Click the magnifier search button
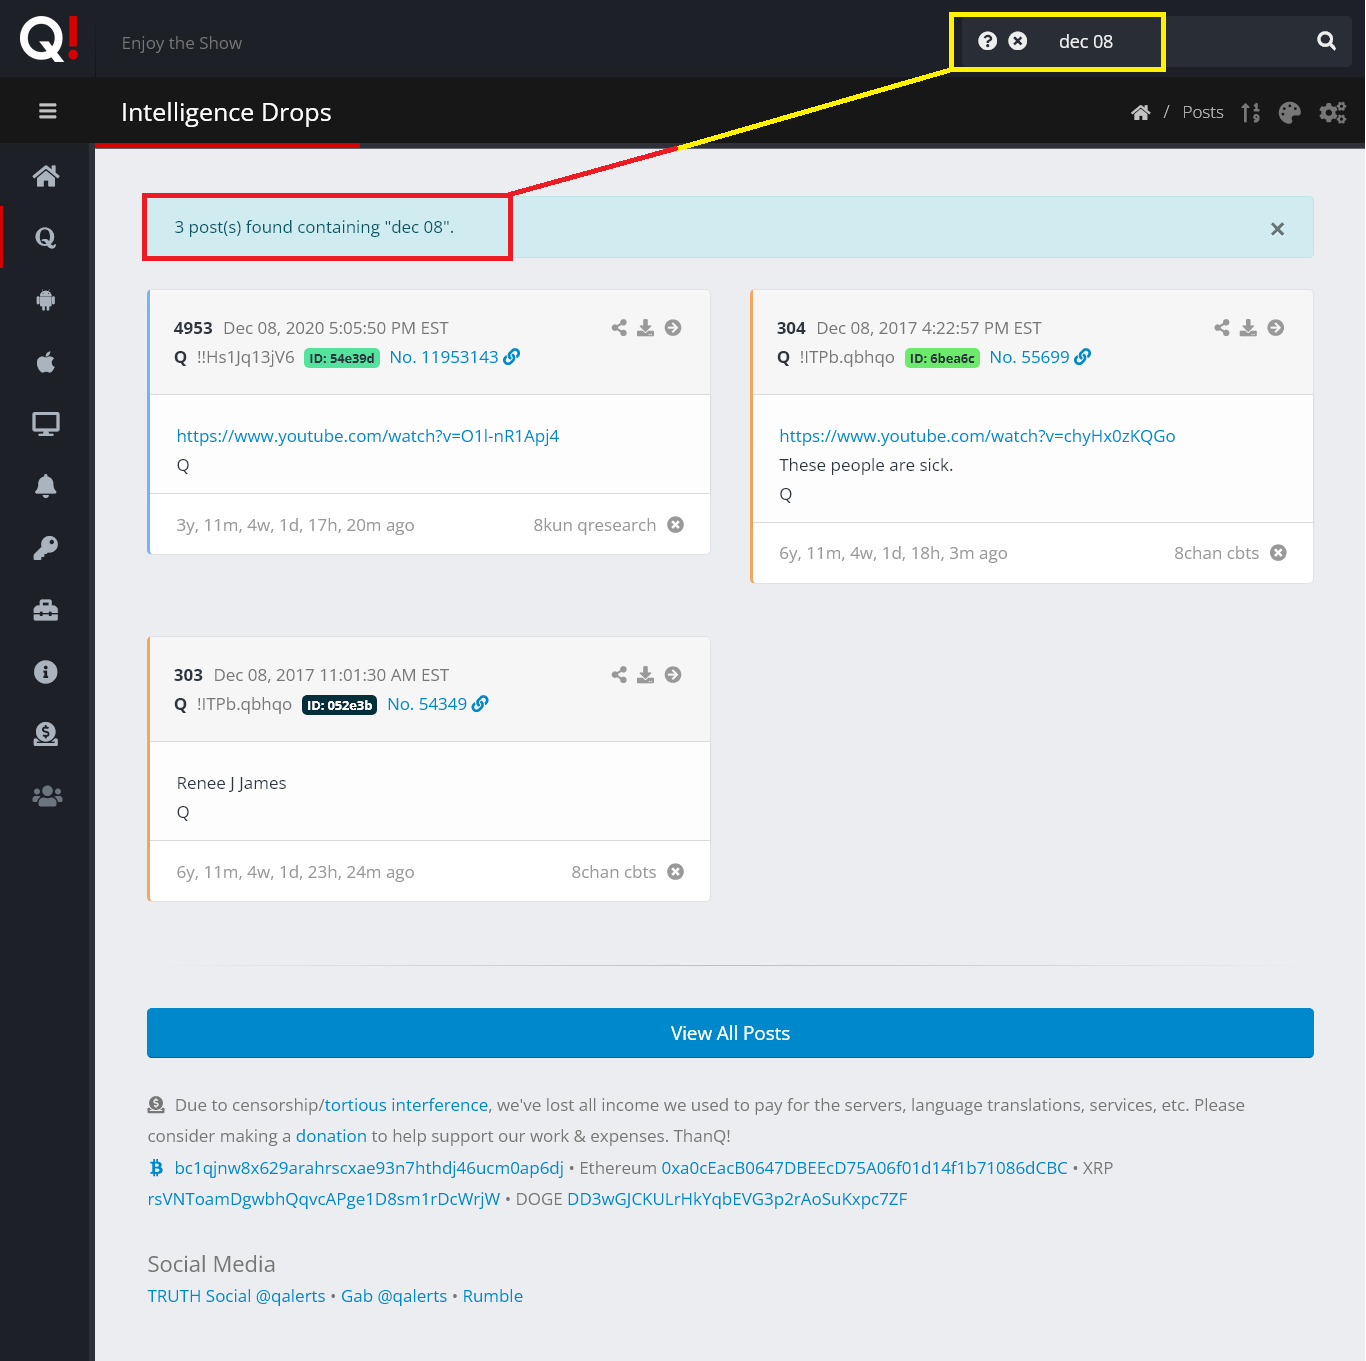 (x=1326, y=41)
